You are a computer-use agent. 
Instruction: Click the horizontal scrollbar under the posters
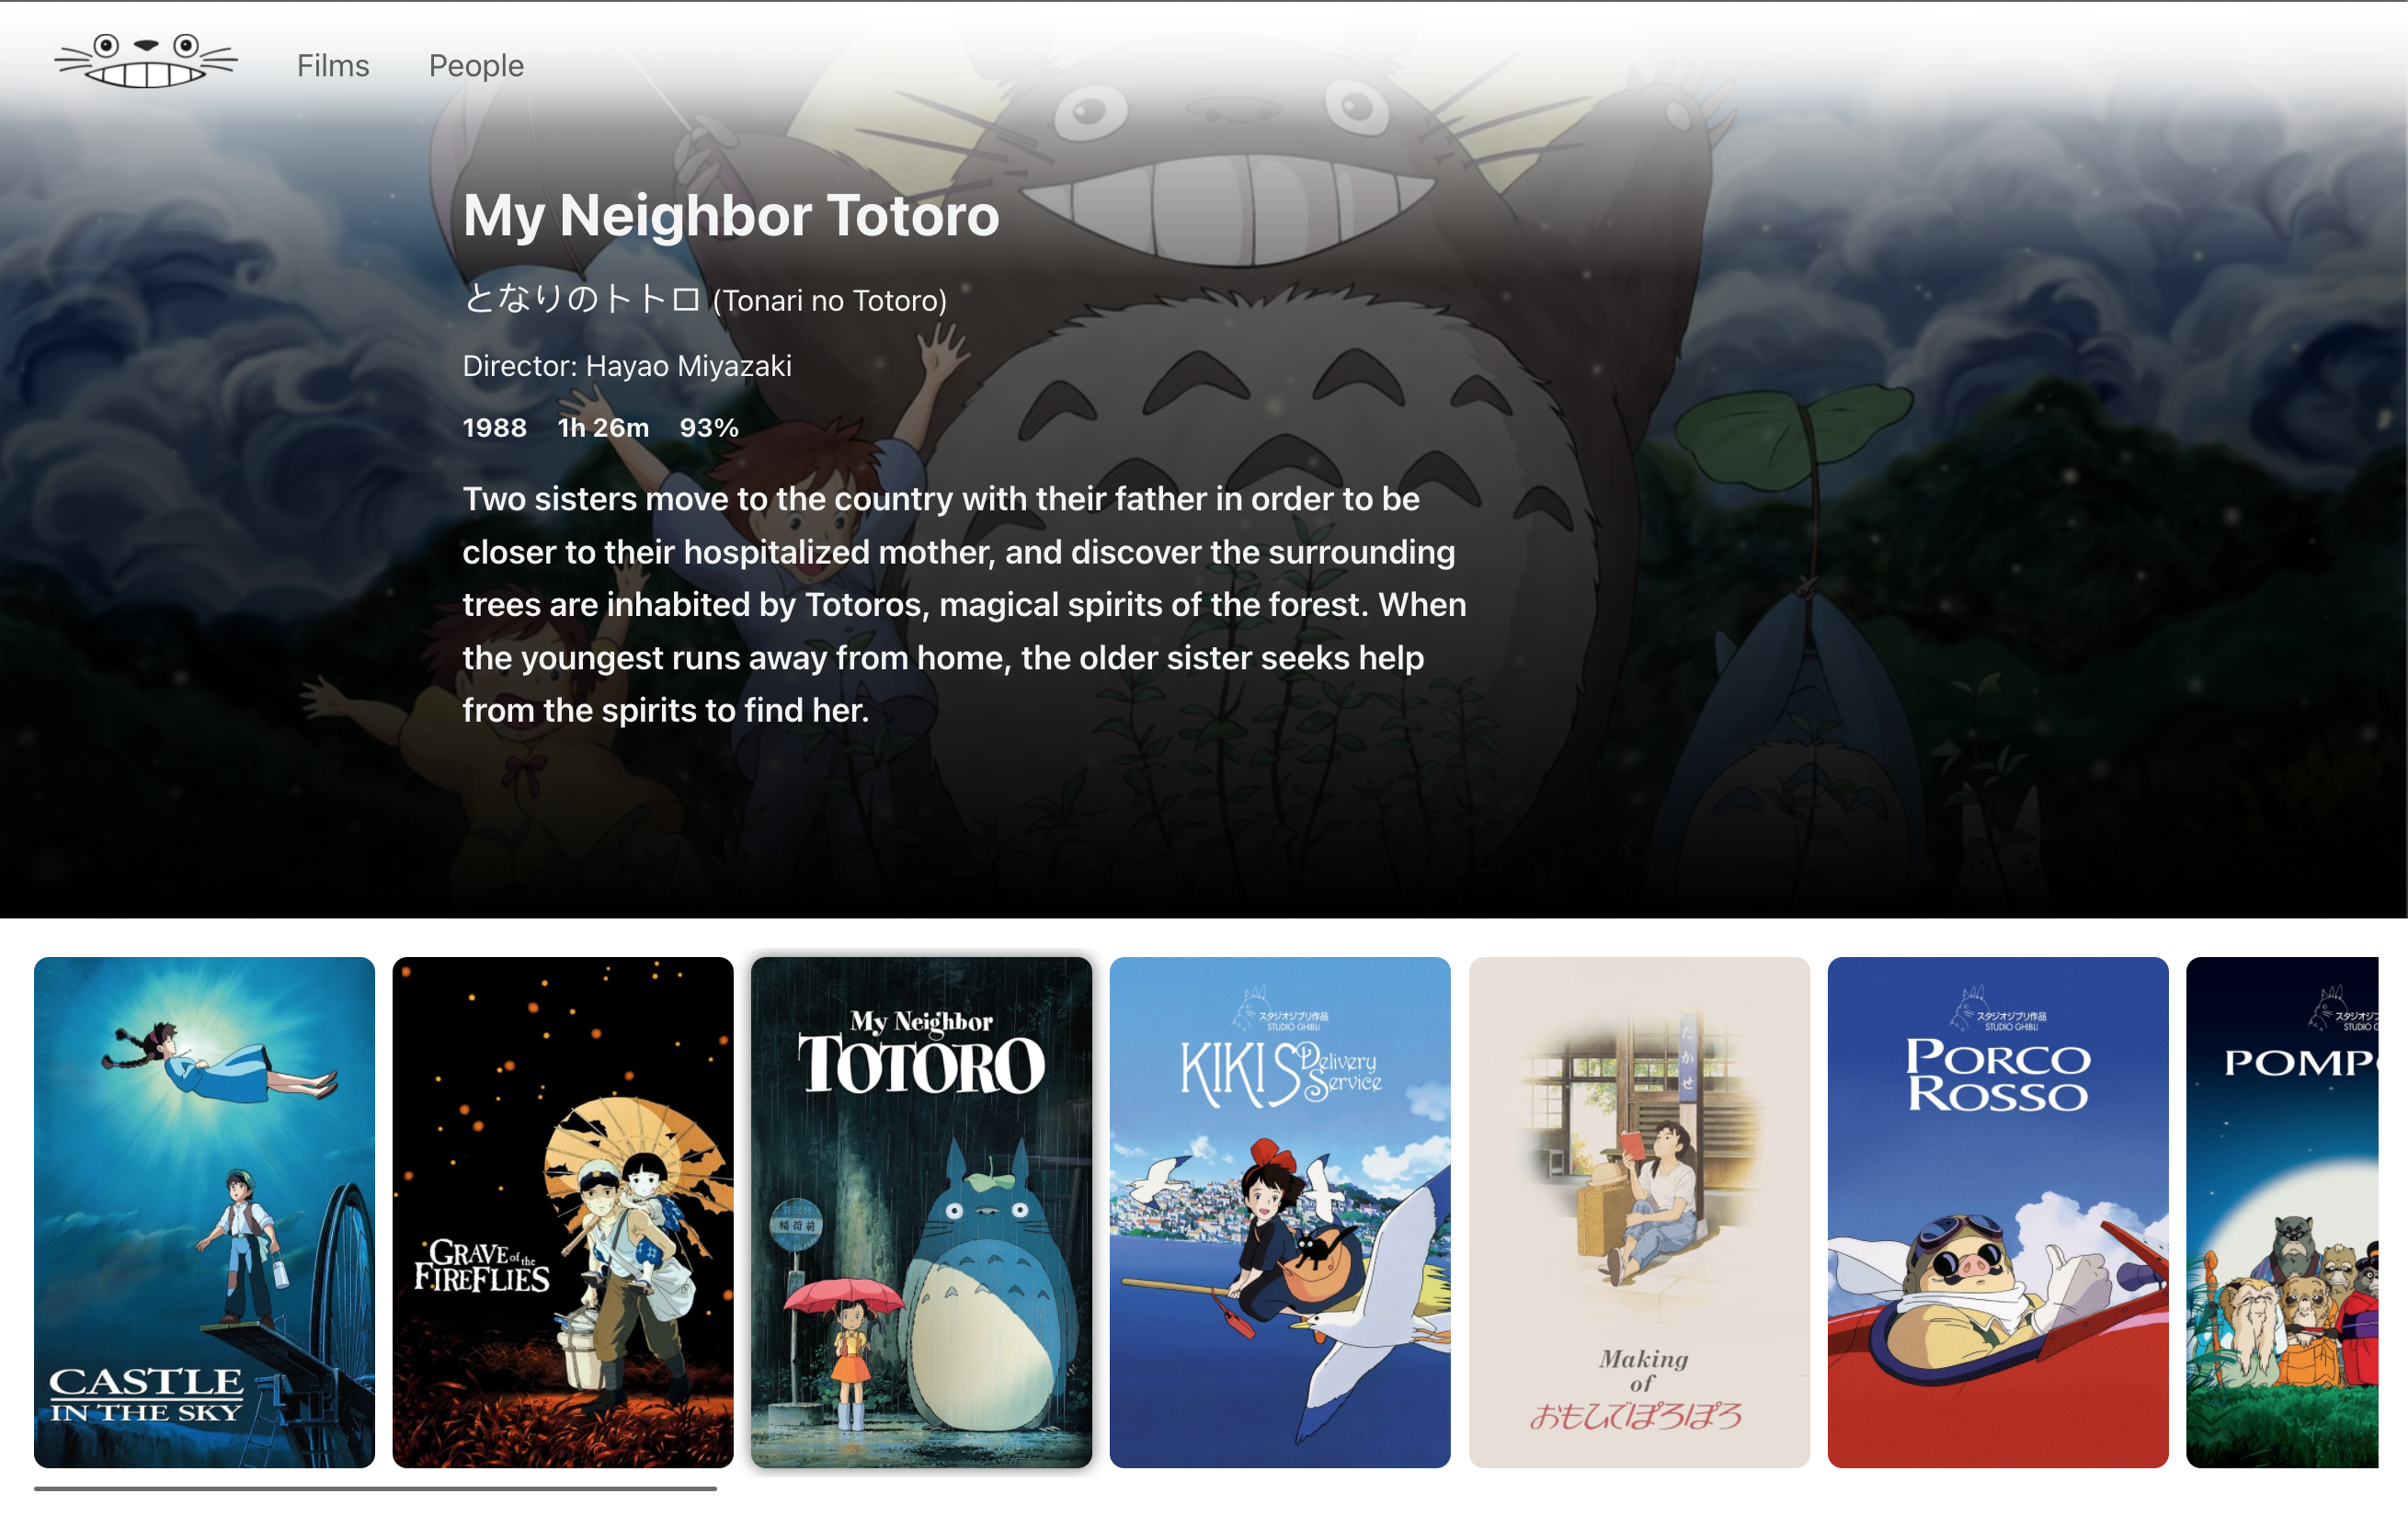coord(375,1489)
